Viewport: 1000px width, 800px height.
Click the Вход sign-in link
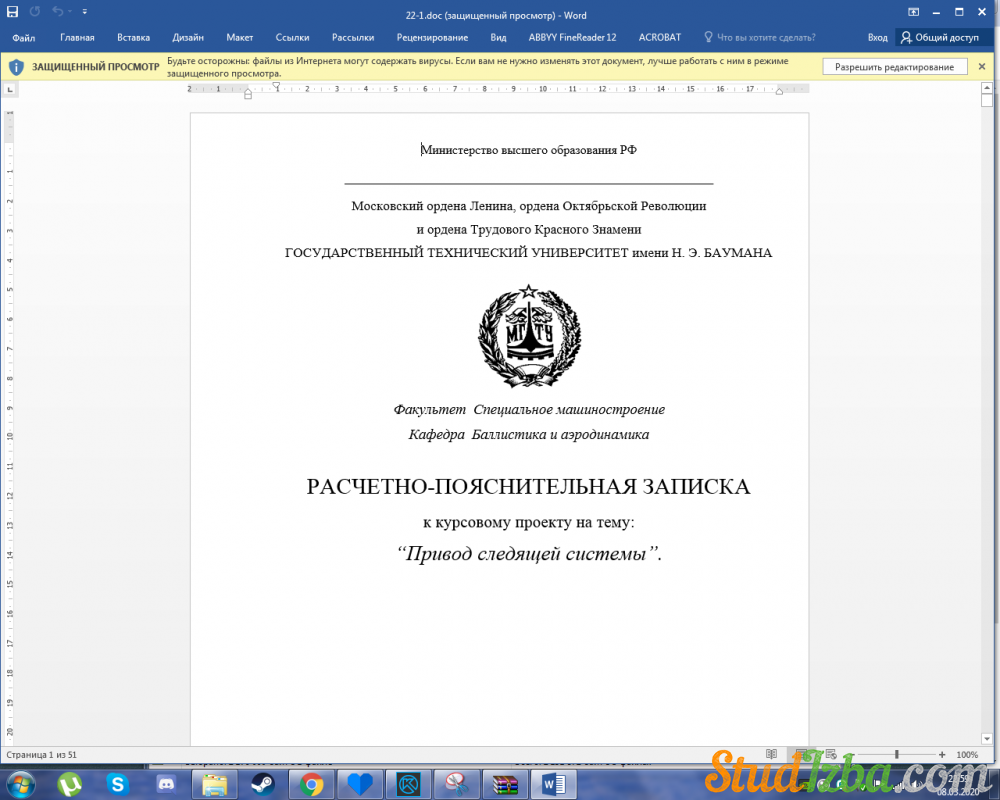pos(877,38)
